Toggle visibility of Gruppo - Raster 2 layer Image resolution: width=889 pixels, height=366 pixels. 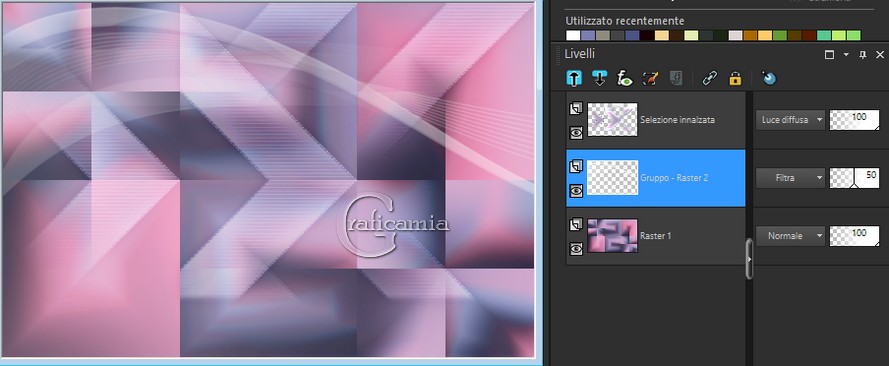(576, 191)
